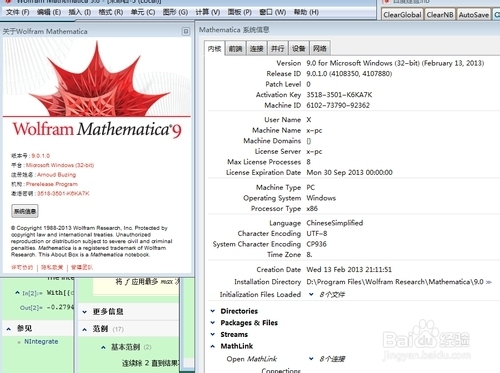
Task: Click the Character Encoding value UTF-8
Action: [x=317, y=233]
